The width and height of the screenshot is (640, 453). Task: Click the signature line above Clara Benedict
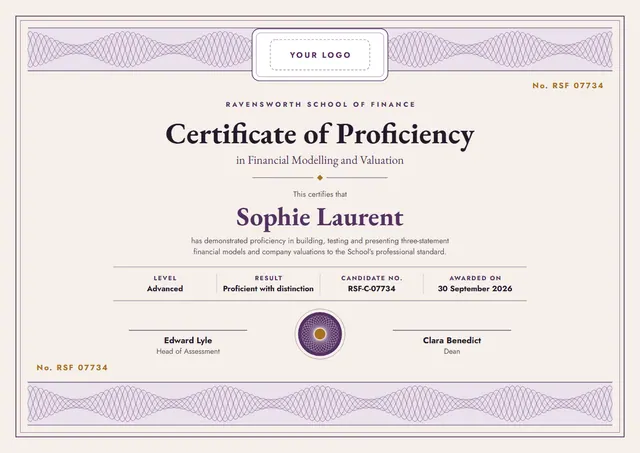click(452, 330)
